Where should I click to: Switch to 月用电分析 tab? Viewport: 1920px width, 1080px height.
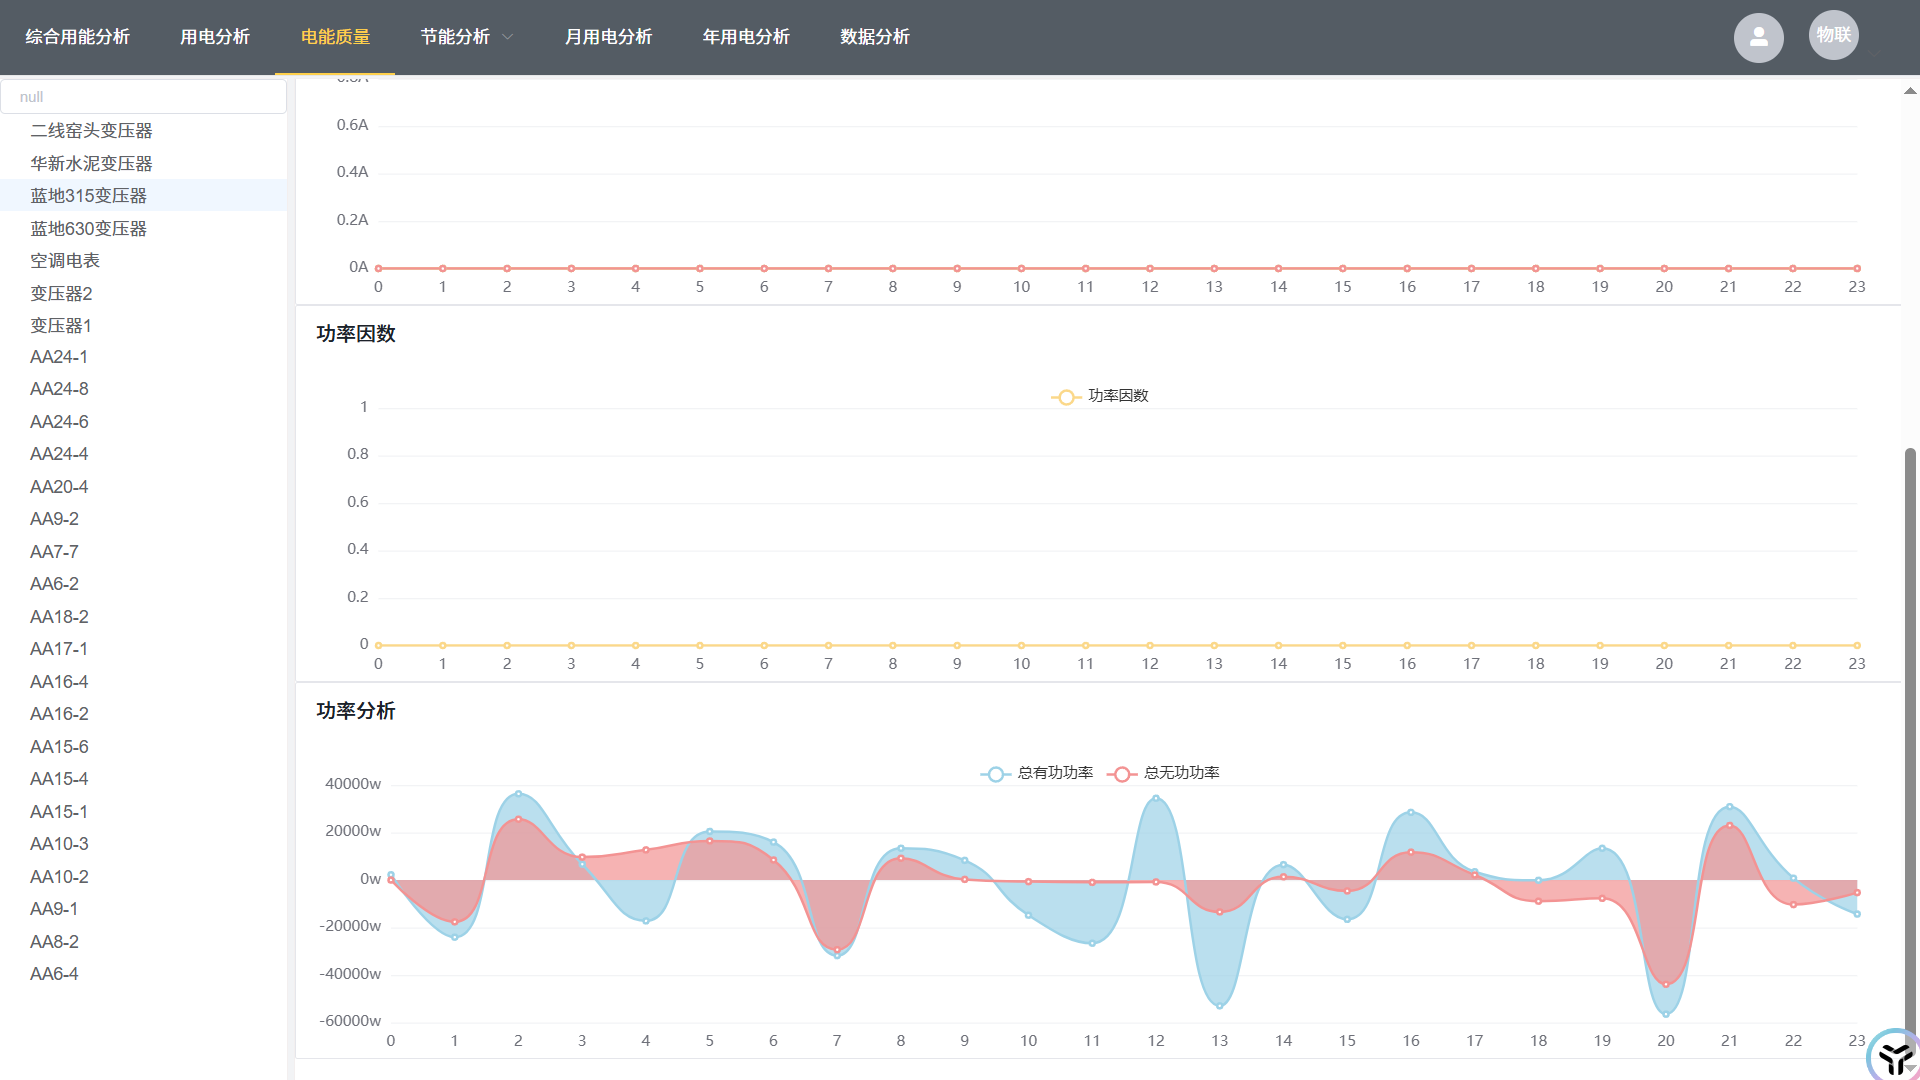click(608, 37)
